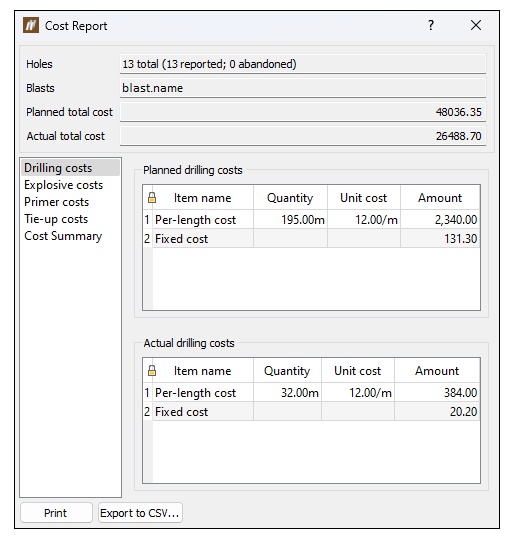This screenshot has height=541, width=511.
Task: Click the Actual total cost field
Action: (x=303, y=136)
